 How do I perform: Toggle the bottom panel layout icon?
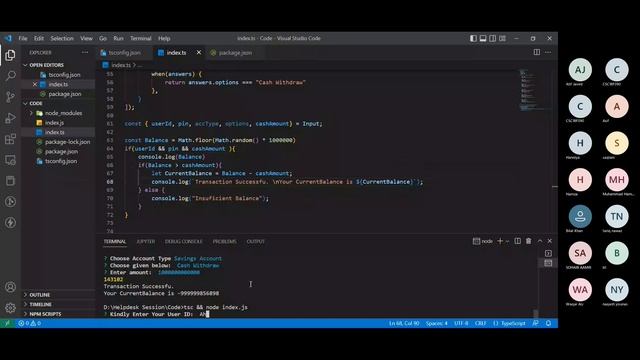tap(483, 38)
